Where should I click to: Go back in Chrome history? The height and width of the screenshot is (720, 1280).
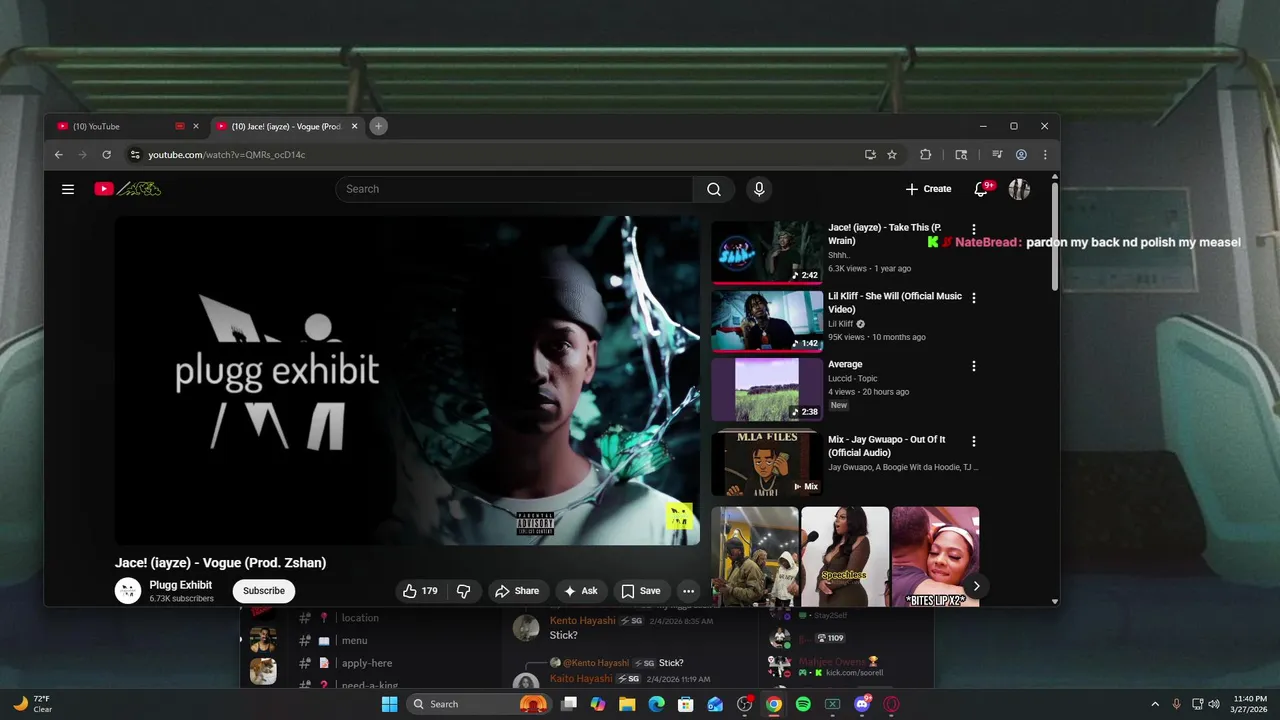click(59, 155)
